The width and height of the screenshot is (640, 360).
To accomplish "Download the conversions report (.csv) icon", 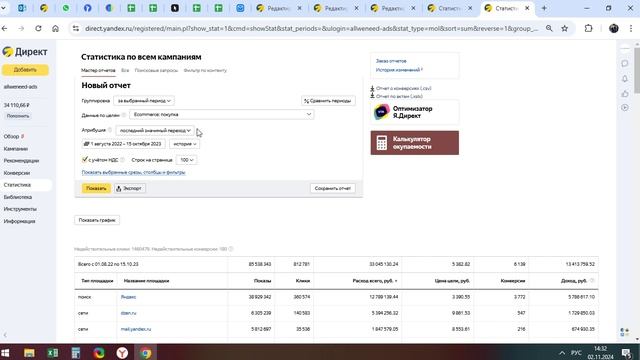I will point(372,88).
